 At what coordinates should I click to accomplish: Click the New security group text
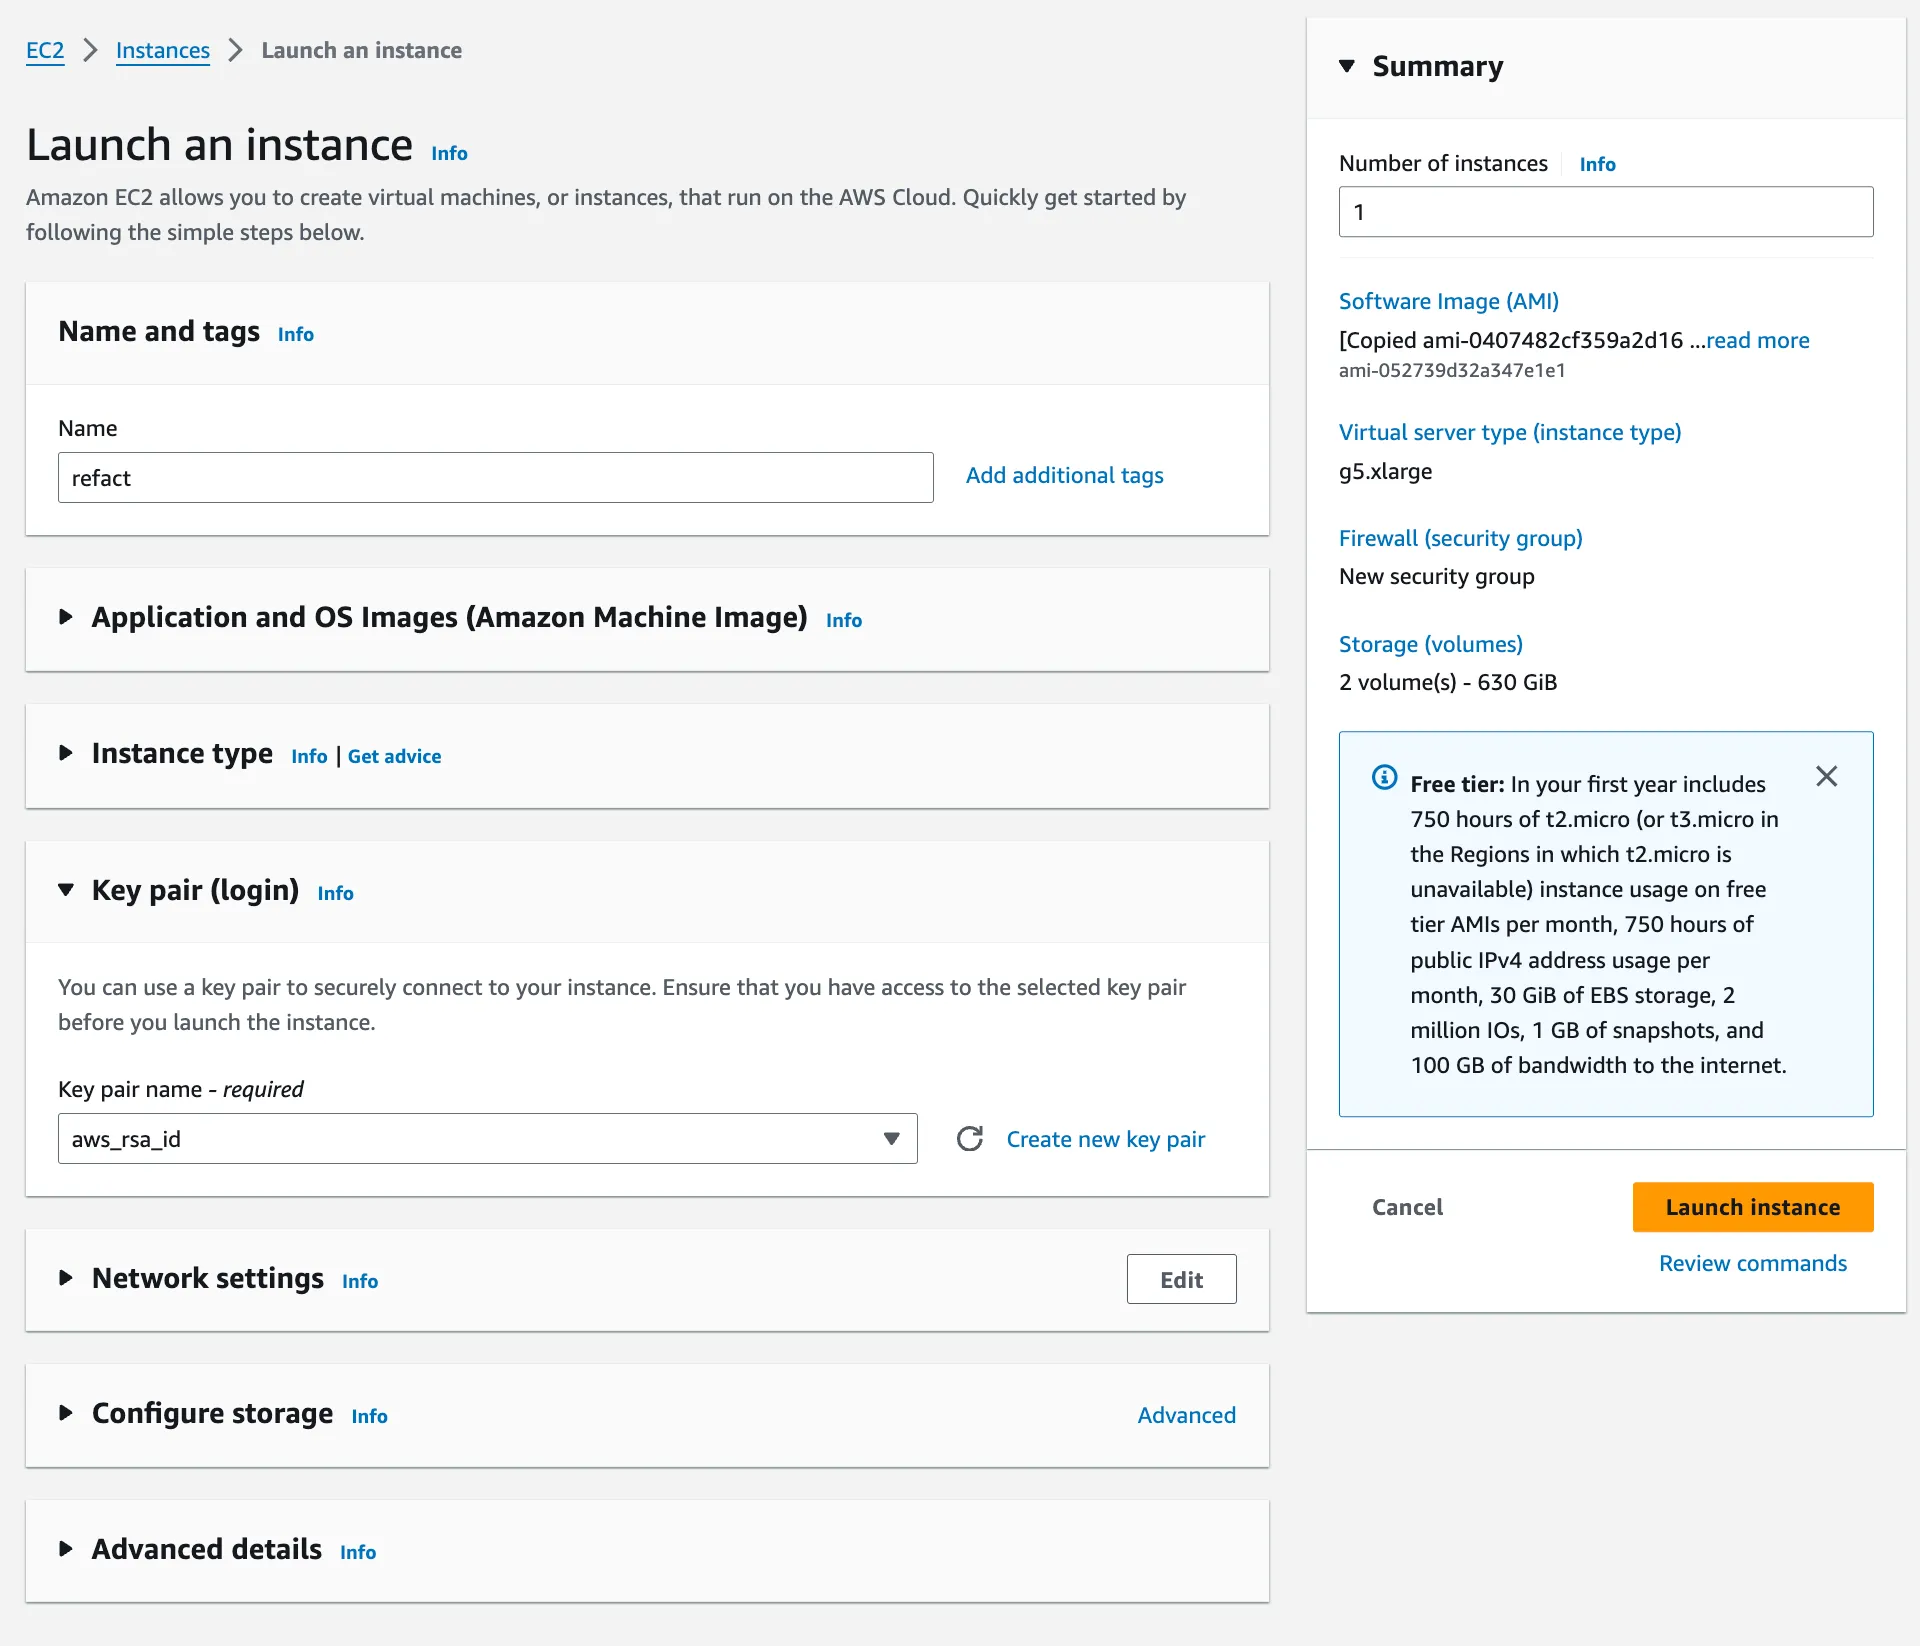click(x=1437, y=576)
